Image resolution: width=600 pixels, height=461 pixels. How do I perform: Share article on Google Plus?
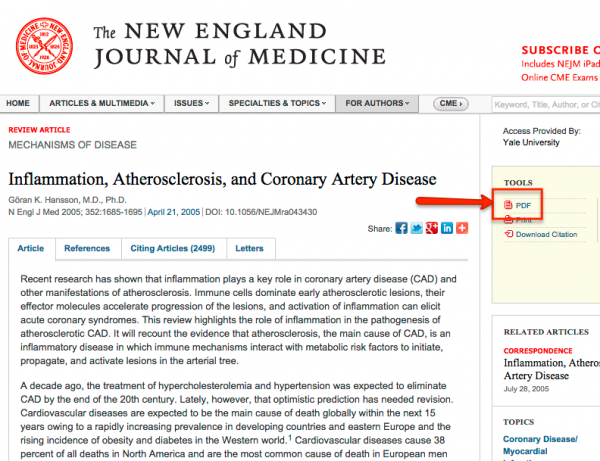coord(432,228)
